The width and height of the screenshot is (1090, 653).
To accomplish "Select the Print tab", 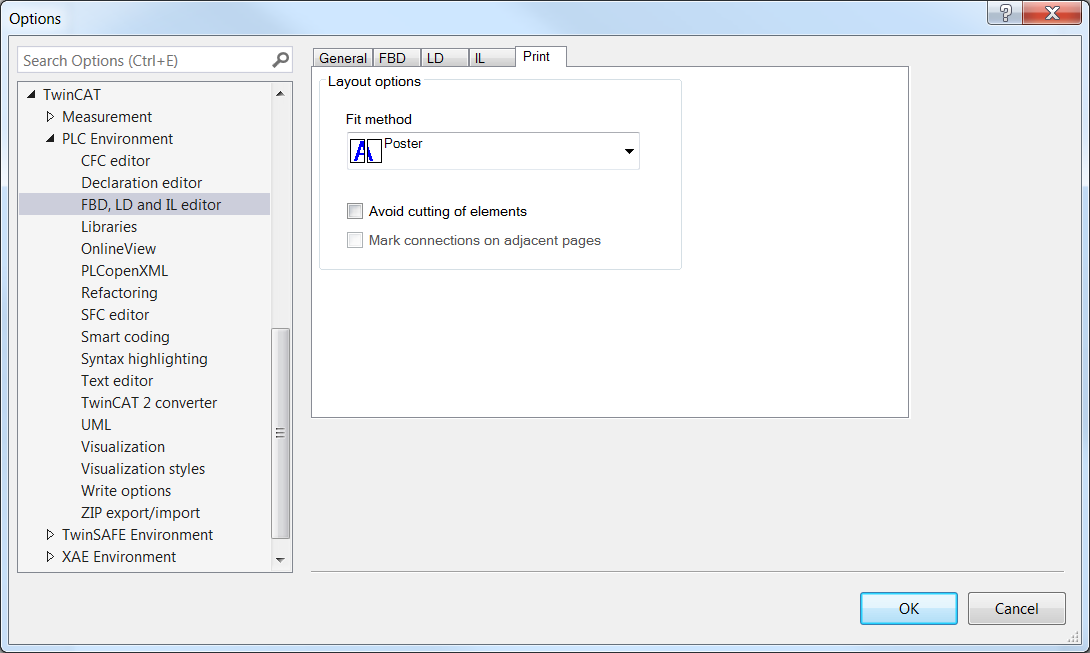I will (540, 56).
